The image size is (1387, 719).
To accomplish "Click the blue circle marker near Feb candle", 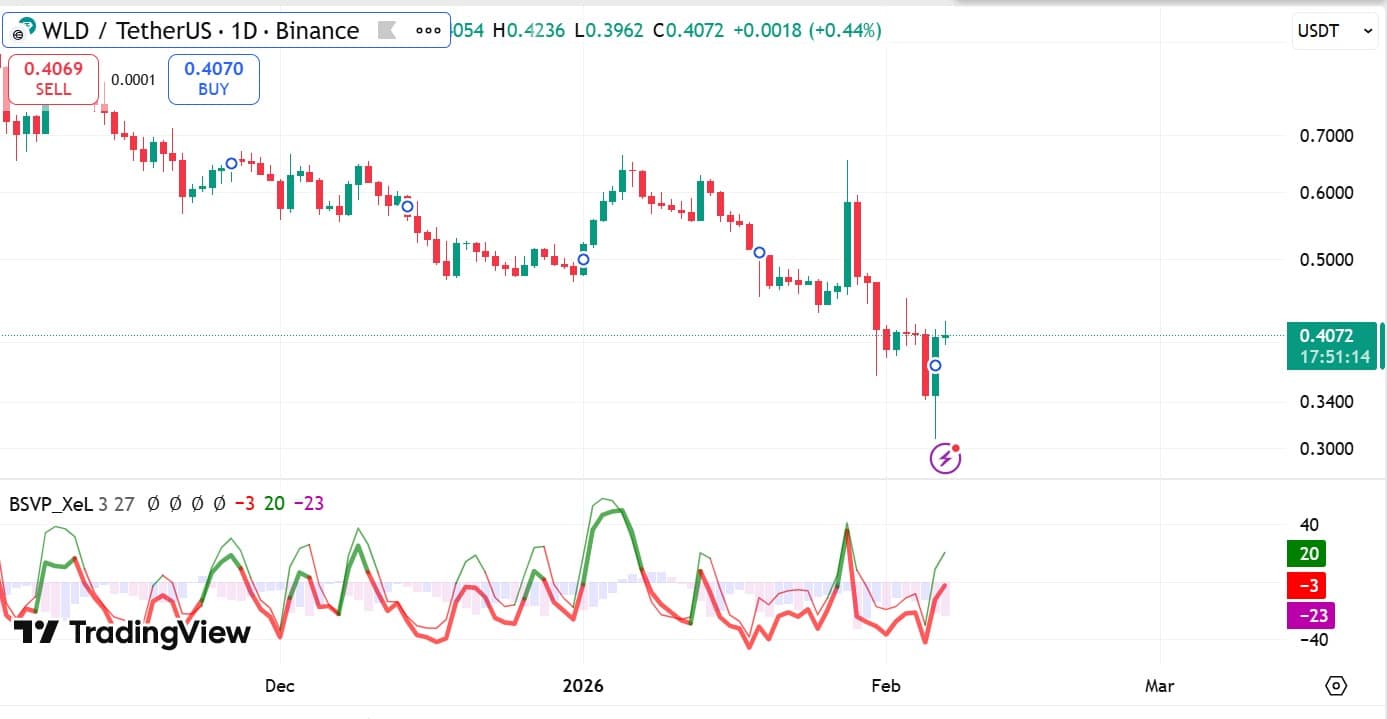I will (x=935, y=366).
